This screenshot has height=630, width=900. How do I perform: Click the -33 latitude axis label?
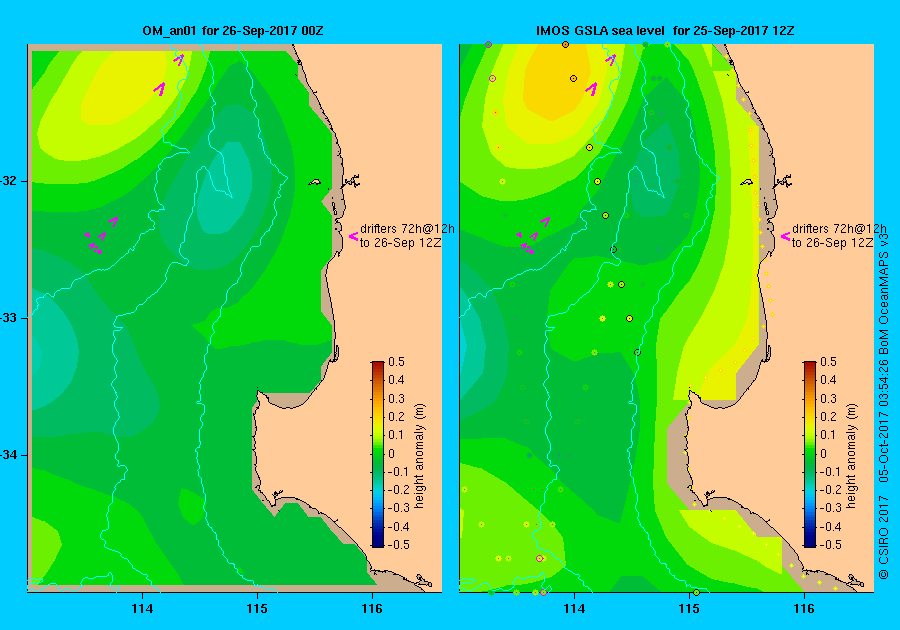pyautogui.click(x=9, y=318)
